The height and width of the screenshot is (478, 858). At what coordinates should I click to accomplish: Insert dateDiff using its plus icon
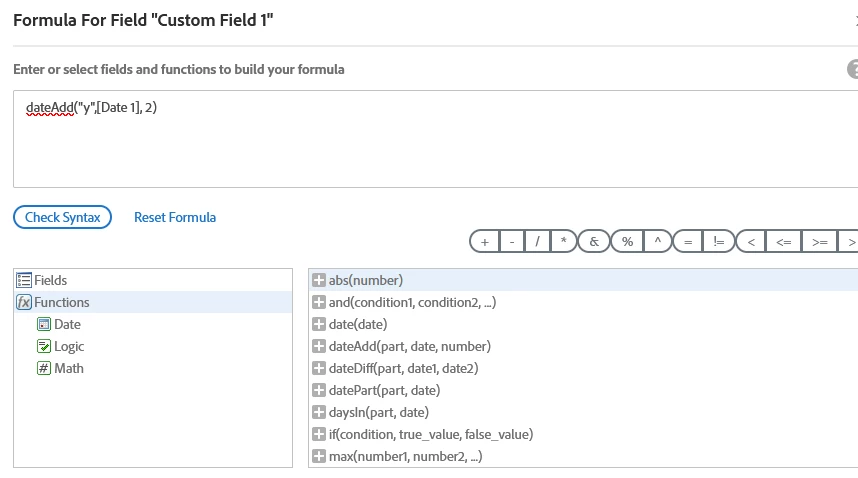click(x=319, y=368)
